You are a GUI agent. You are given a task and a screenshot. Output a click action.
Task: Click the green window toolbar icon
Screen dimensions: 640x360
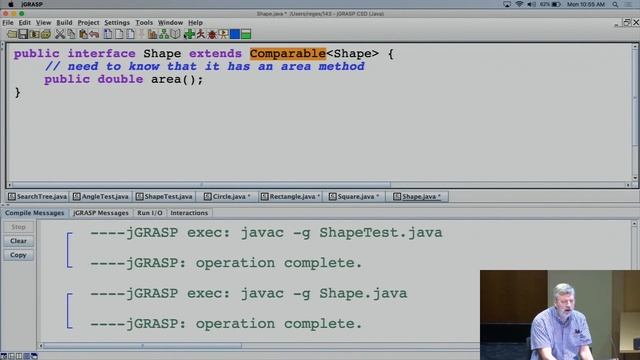pyautogui.click(x=246, y=34)
